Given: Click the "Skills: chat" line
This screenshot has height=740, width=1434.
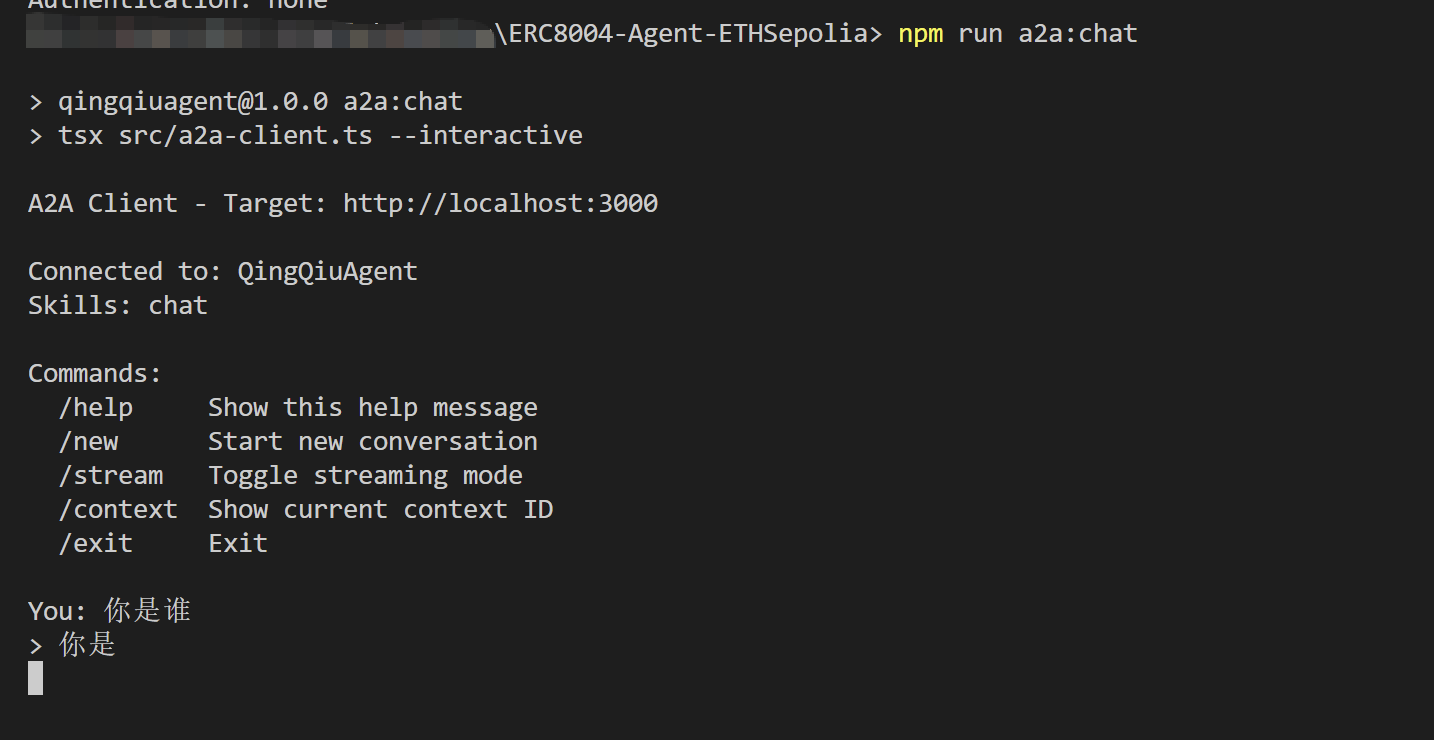Looking at the screenshot, I should tap(118, 306).
